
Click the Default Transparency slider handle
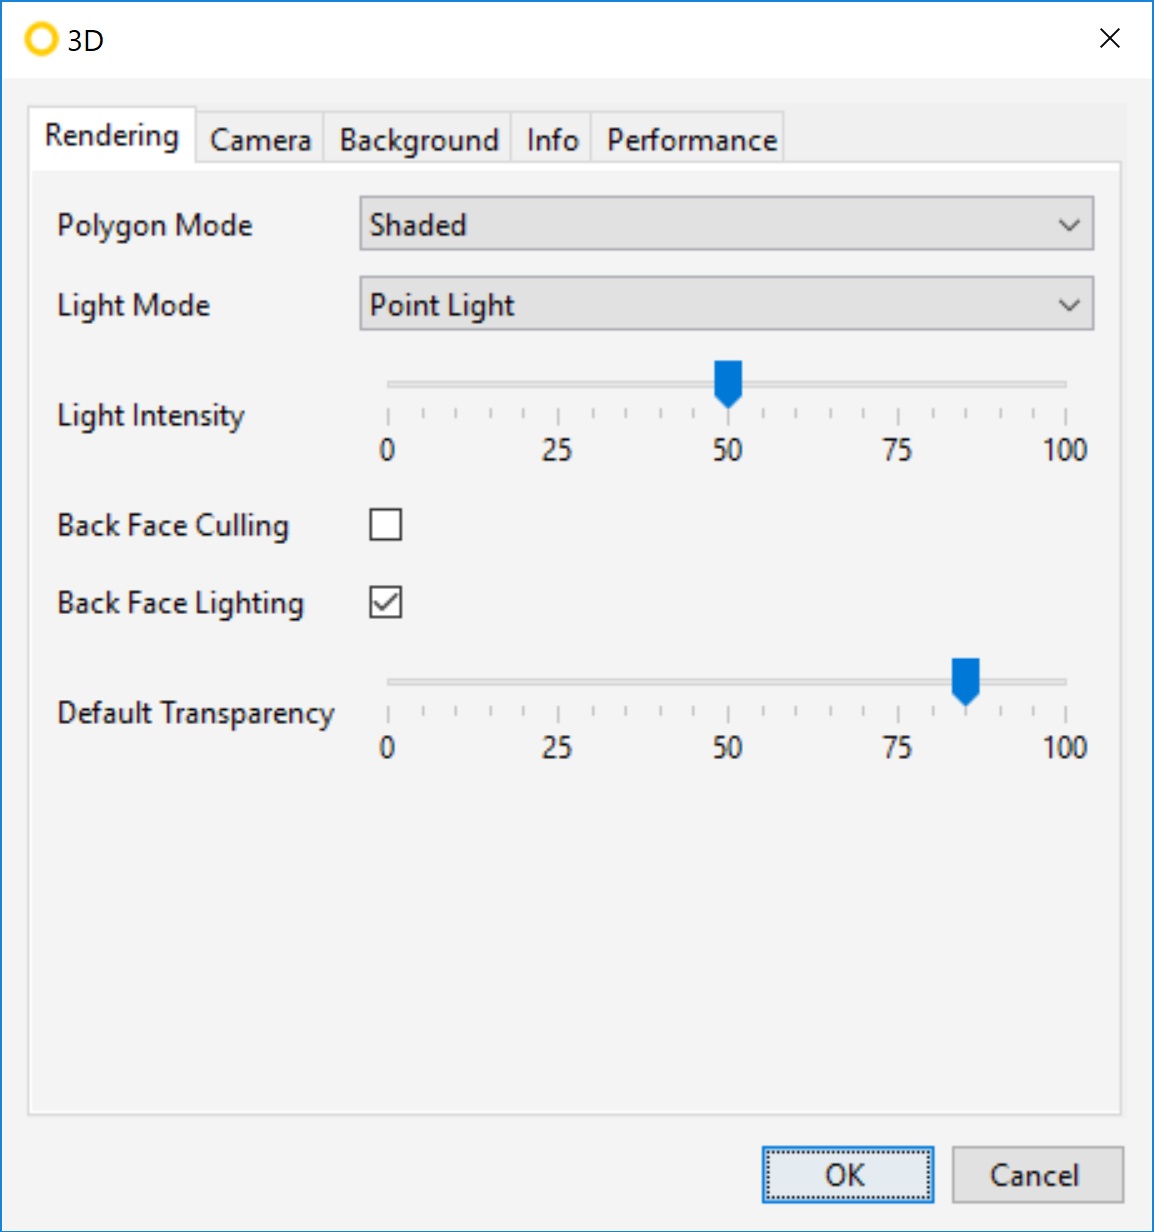965,679
